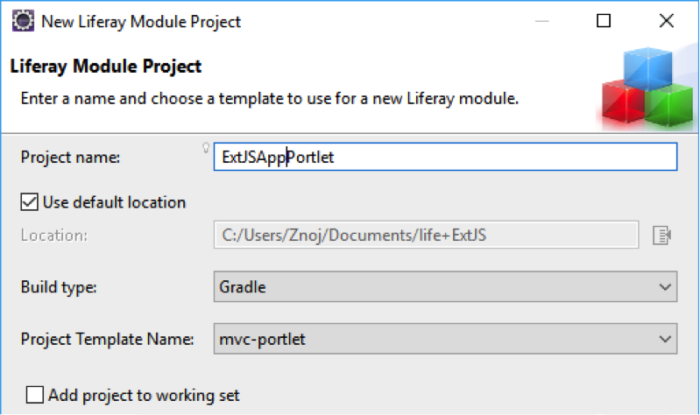Click the 'Use default location' label text
The width and height of the screenshot is (700, 415).
(x=114, y=203)
